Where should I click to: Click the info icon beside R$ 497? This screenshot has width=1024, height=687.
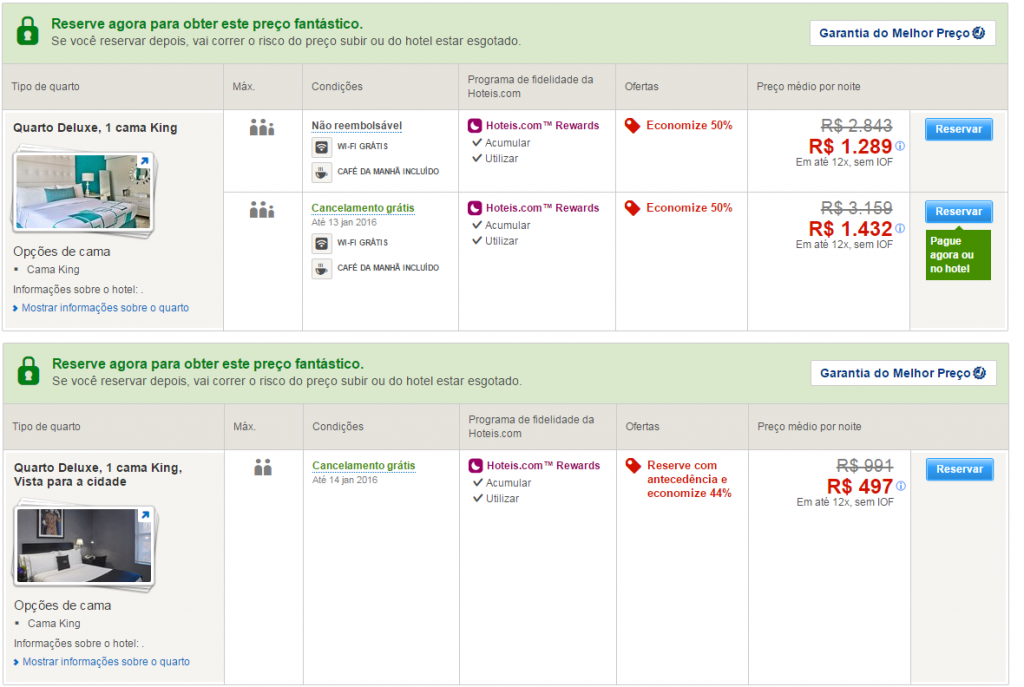coord(900,486)
